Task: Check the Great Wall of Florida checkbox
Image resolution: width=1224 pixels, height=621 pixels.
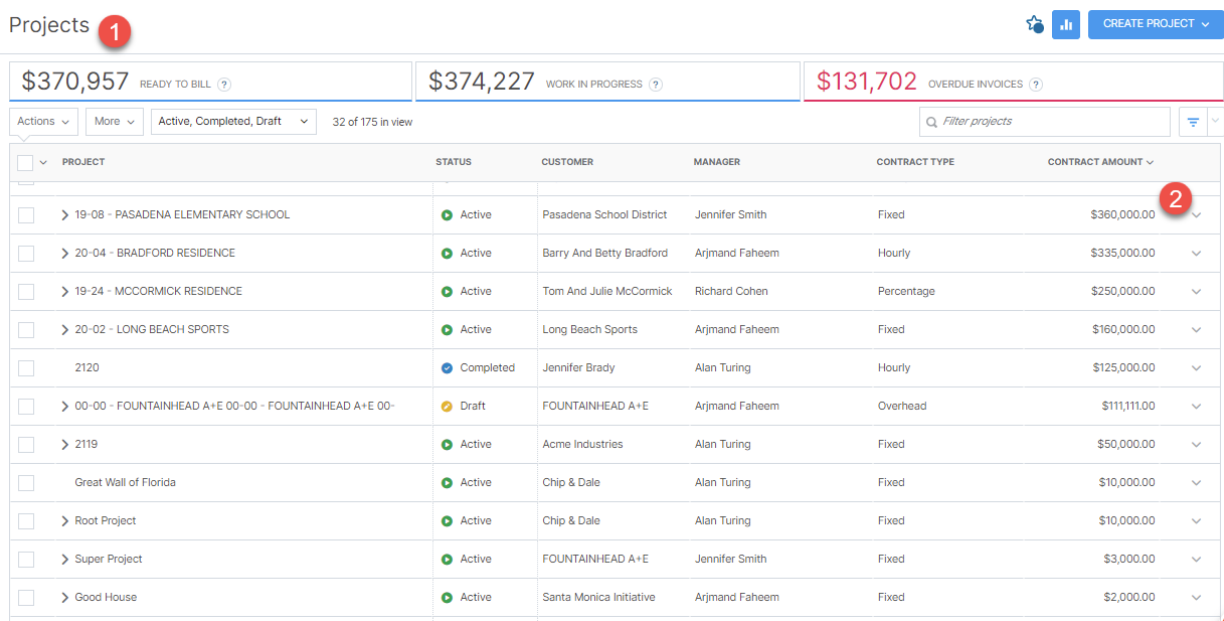Action: 26,483
